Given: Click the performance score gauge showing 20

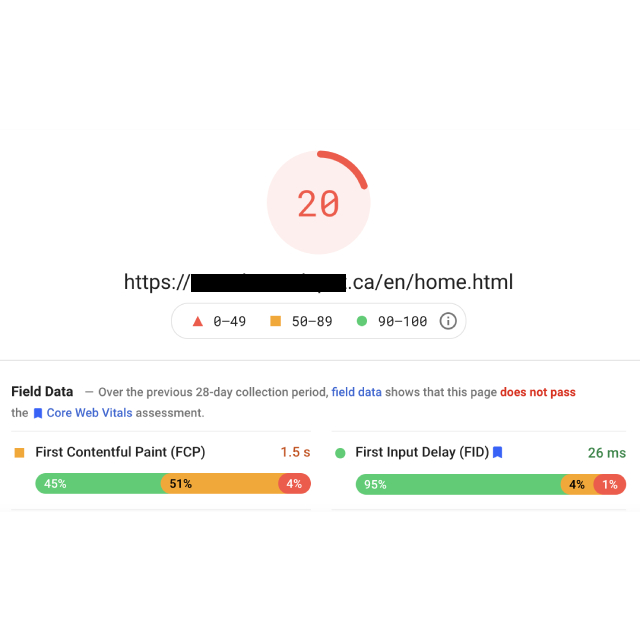Looking at the screenshot, I should coord(318,203).
